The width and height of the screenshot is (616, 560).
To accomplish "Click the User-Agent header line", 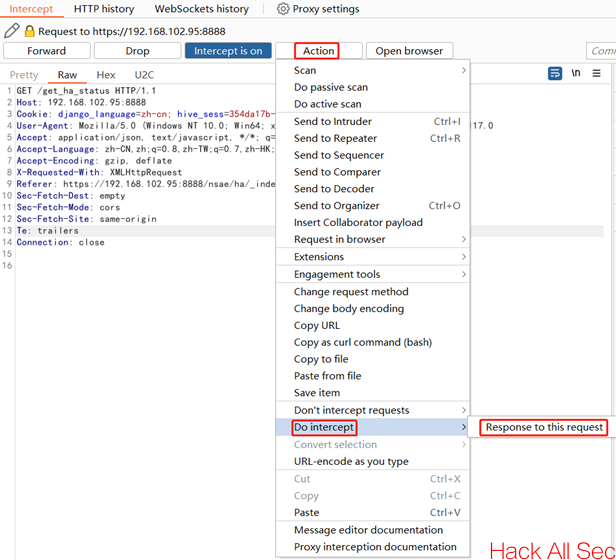I will 145,126.
